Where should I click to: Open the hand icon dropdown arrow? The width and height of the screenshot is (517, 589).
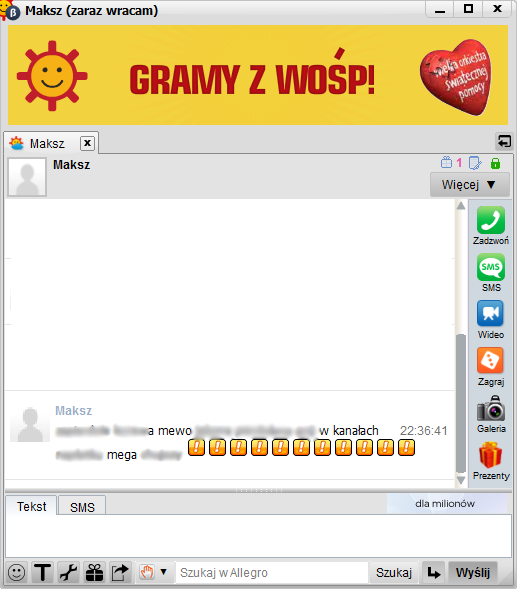tap(163, 572)
